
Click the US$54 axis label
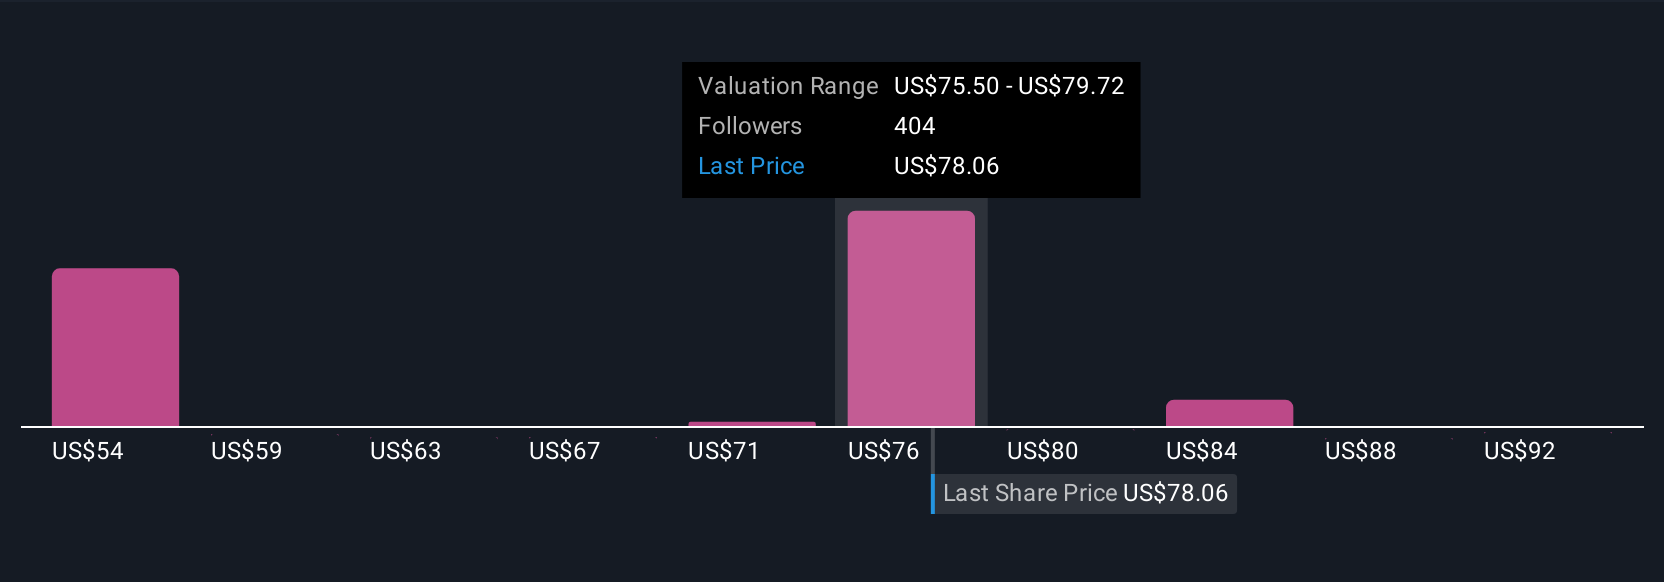(x=88, y=451)
